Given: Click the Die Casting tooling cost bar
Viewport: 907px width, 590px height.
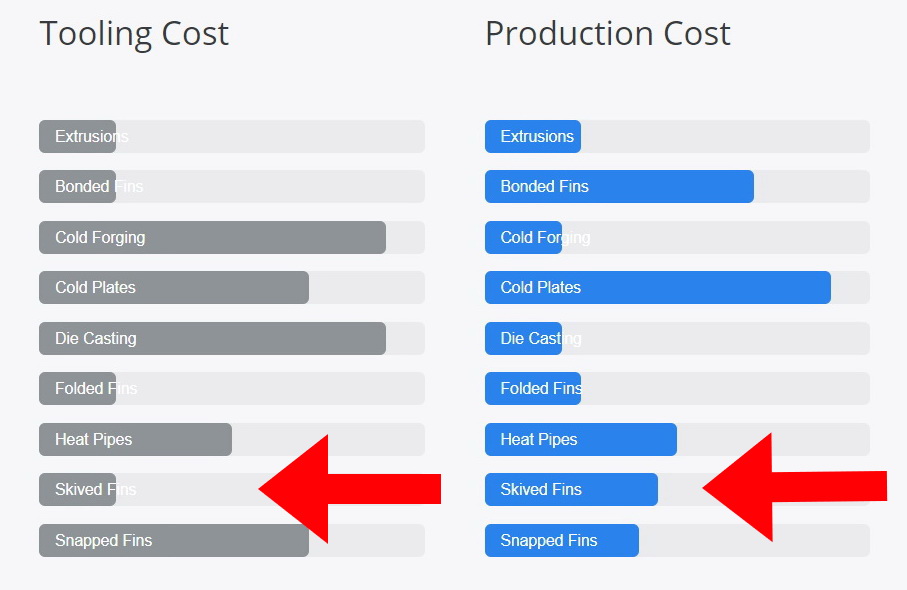Looking at the screenshot, I should point(232,338).
